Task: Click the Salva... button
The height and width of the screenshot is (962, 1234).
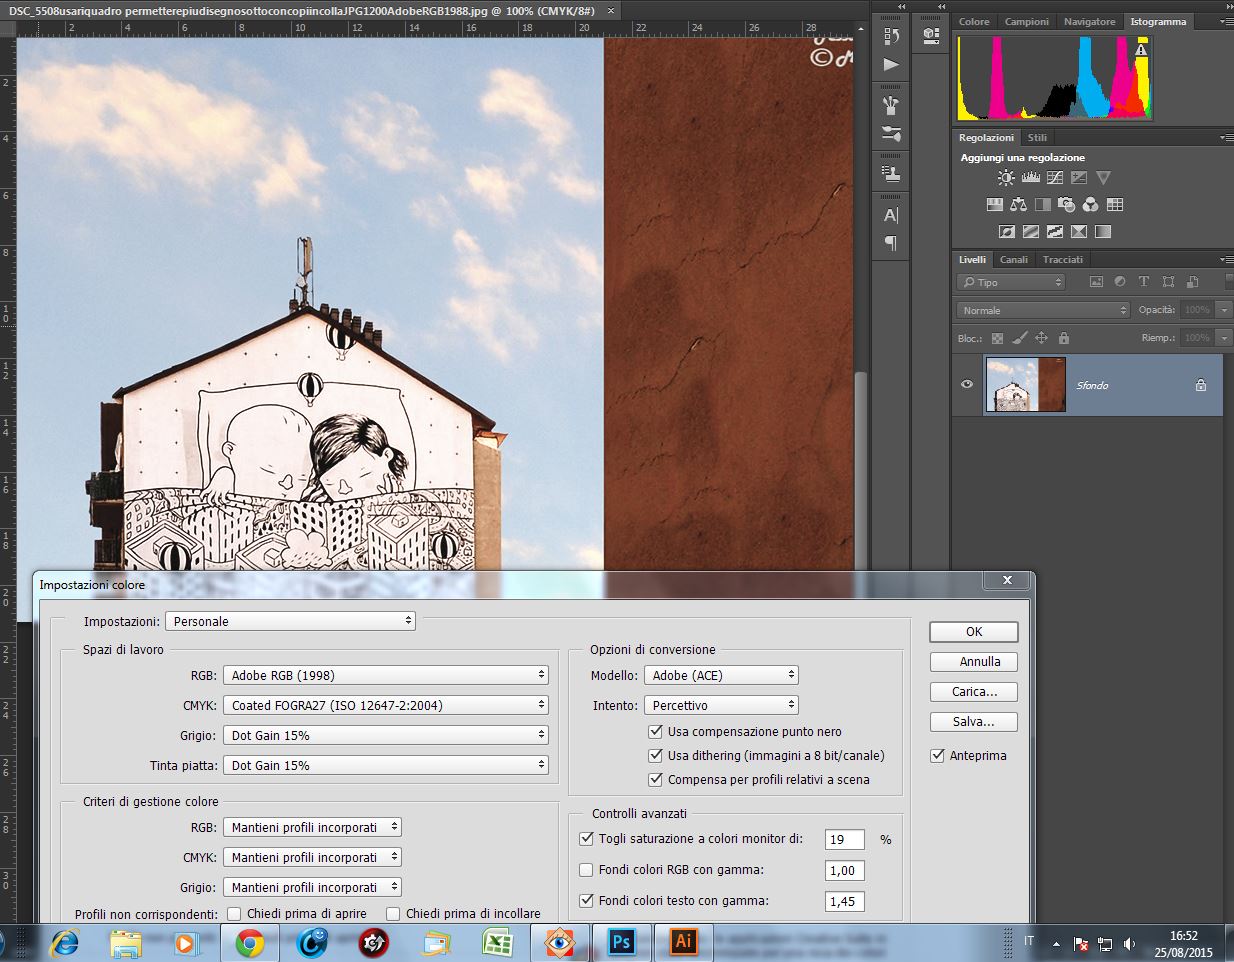Action: [974, 722]
